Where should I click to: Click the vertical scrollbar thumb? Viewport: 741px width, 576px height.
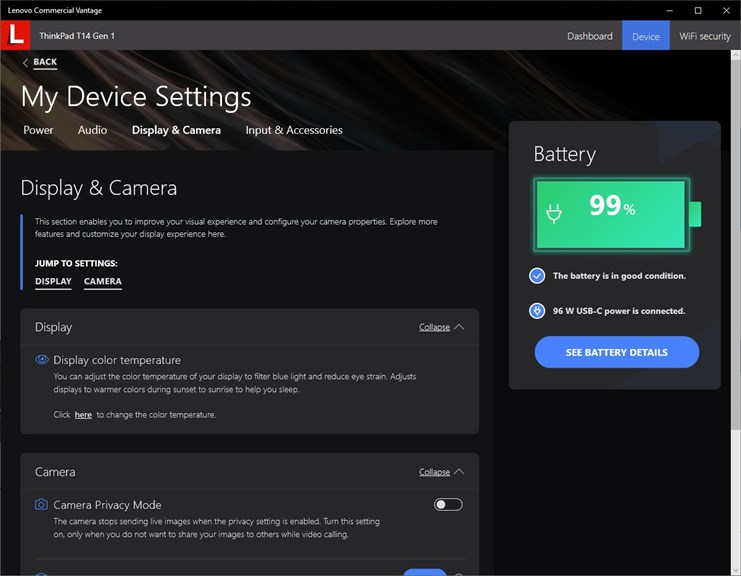click(x=736, y=244)
